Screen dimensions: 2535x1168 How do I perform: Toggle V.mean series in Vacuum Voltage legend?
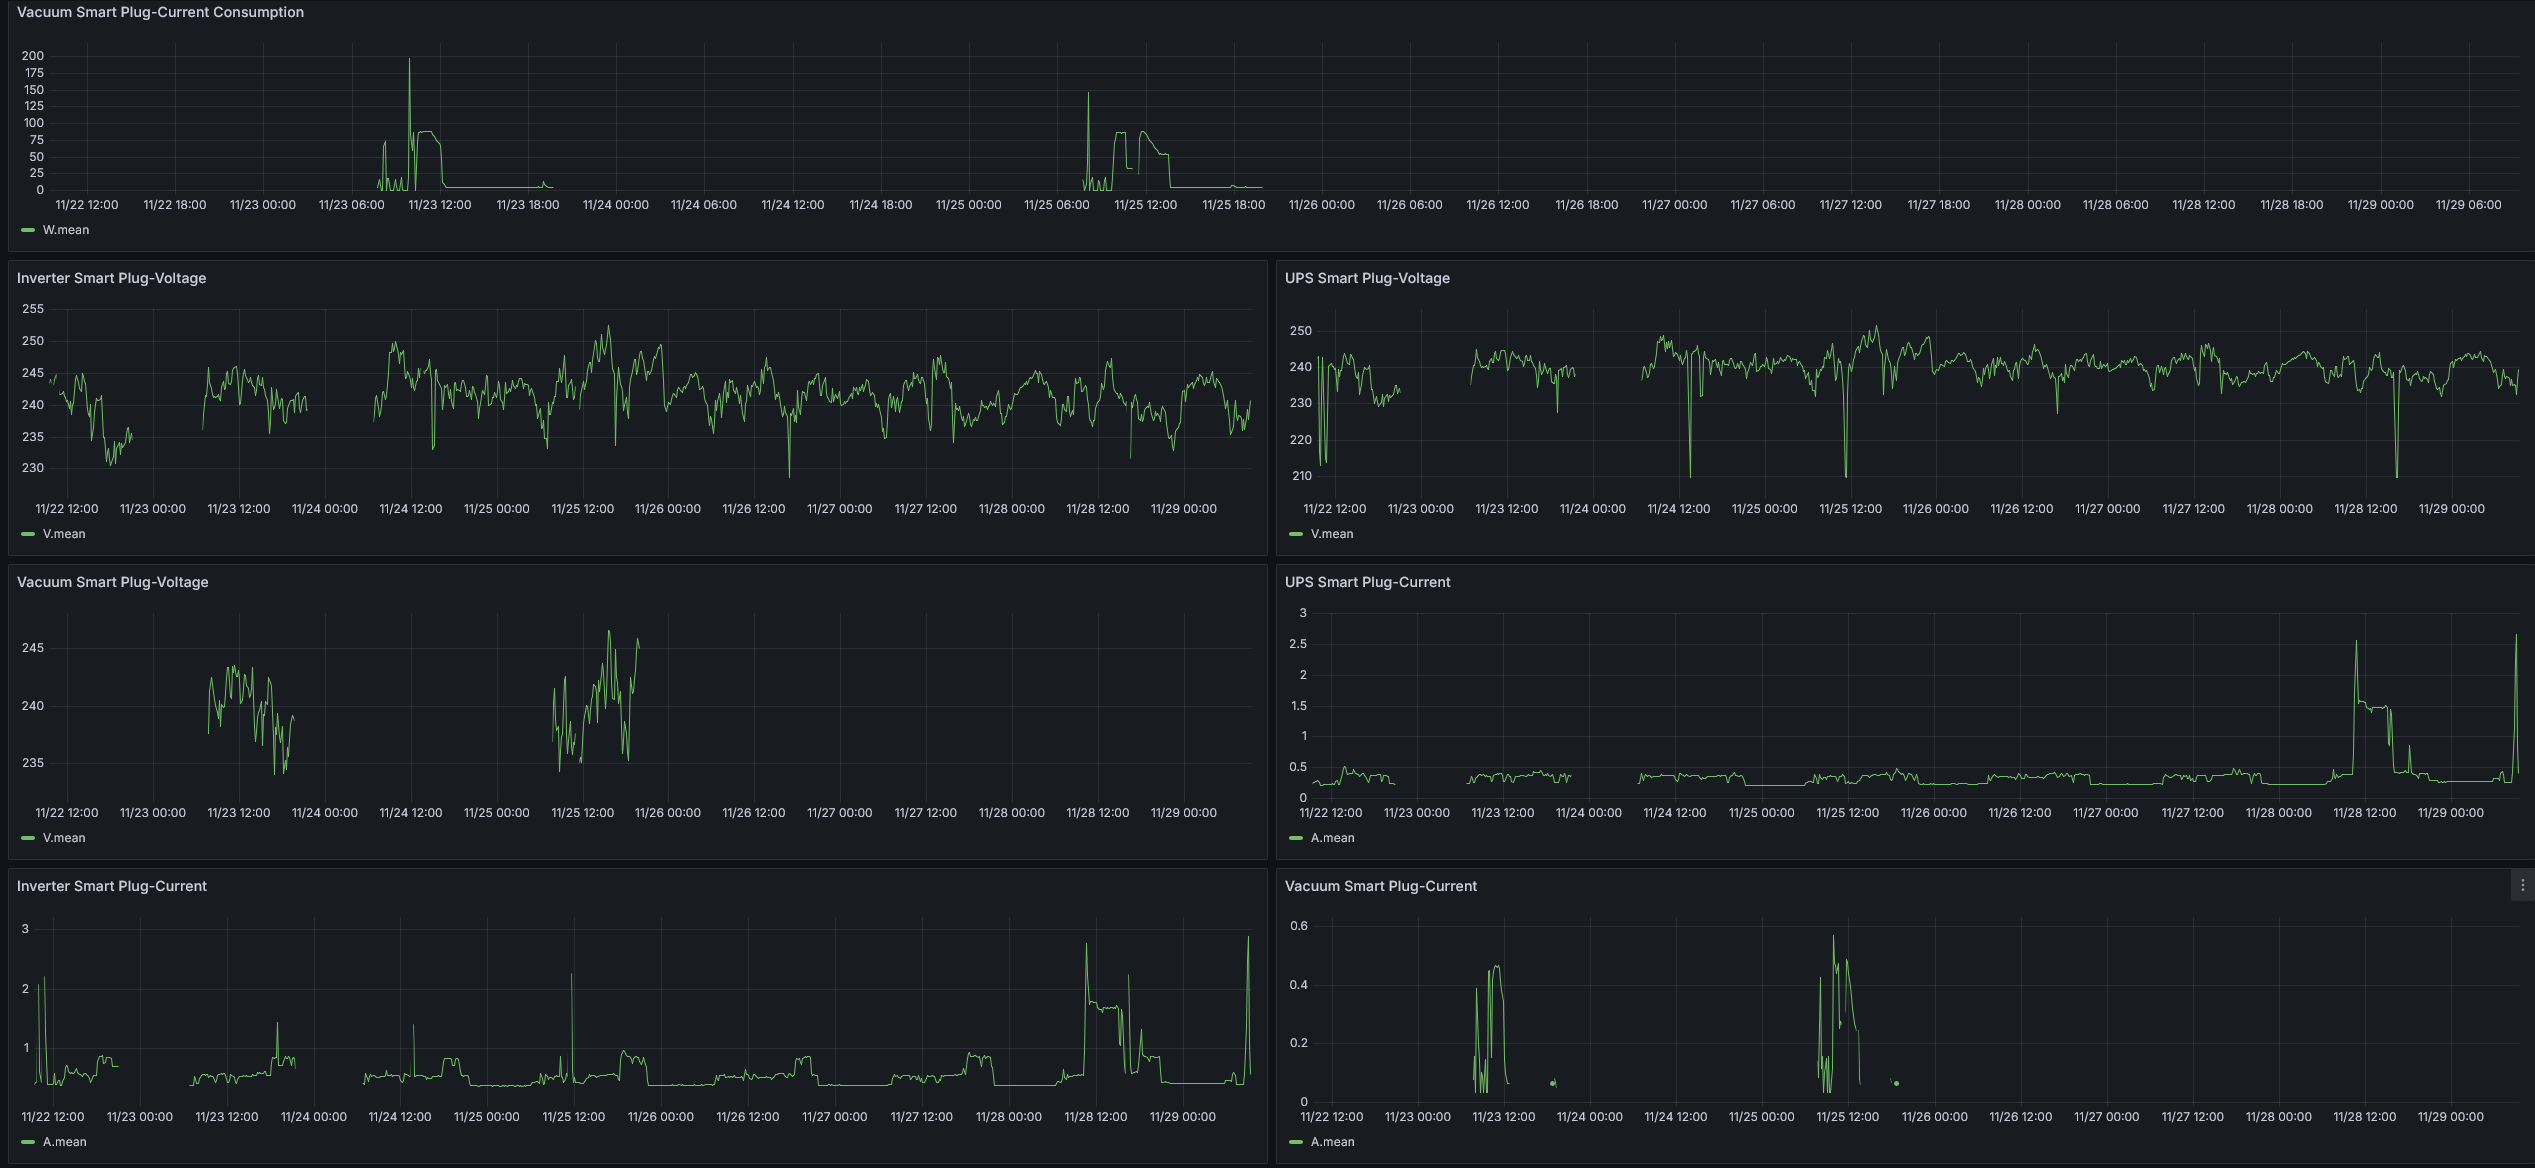point(64,838)
